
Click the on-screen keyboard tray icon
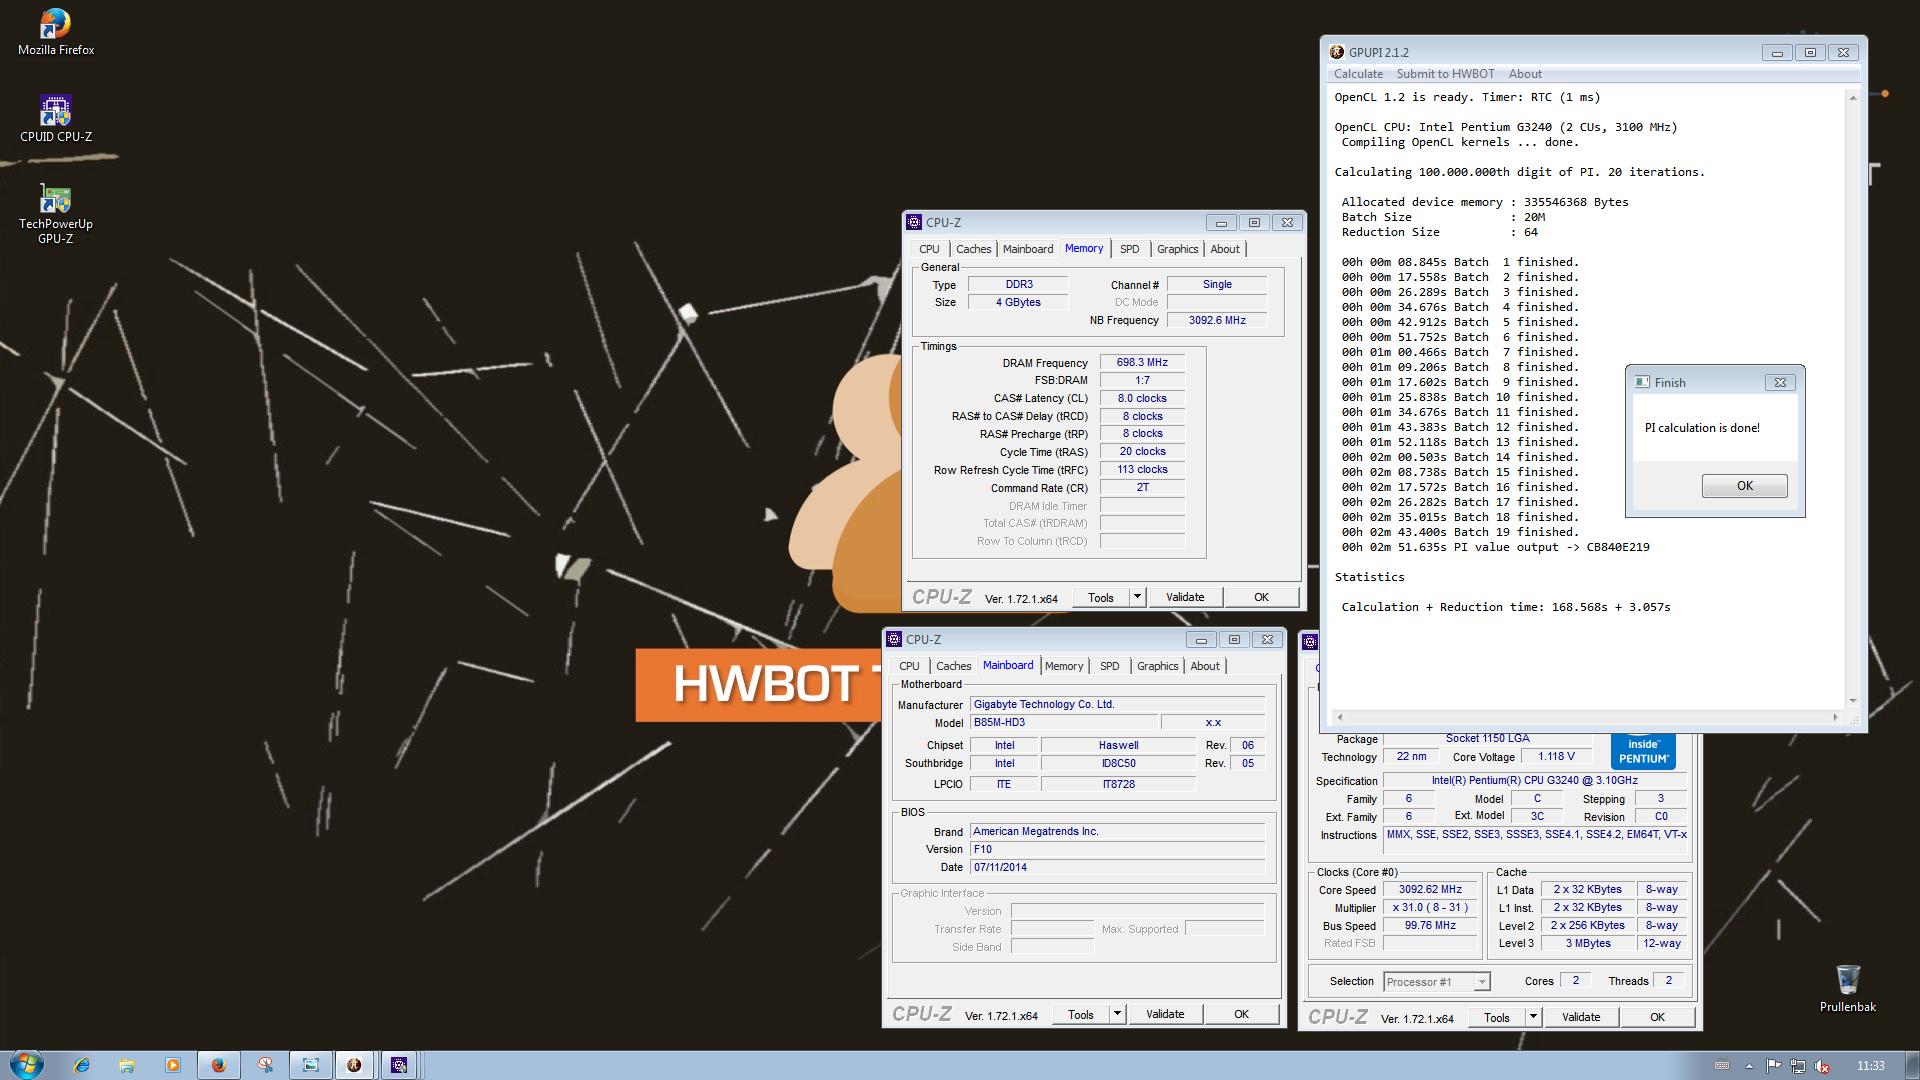(x=1722, y=1066)
